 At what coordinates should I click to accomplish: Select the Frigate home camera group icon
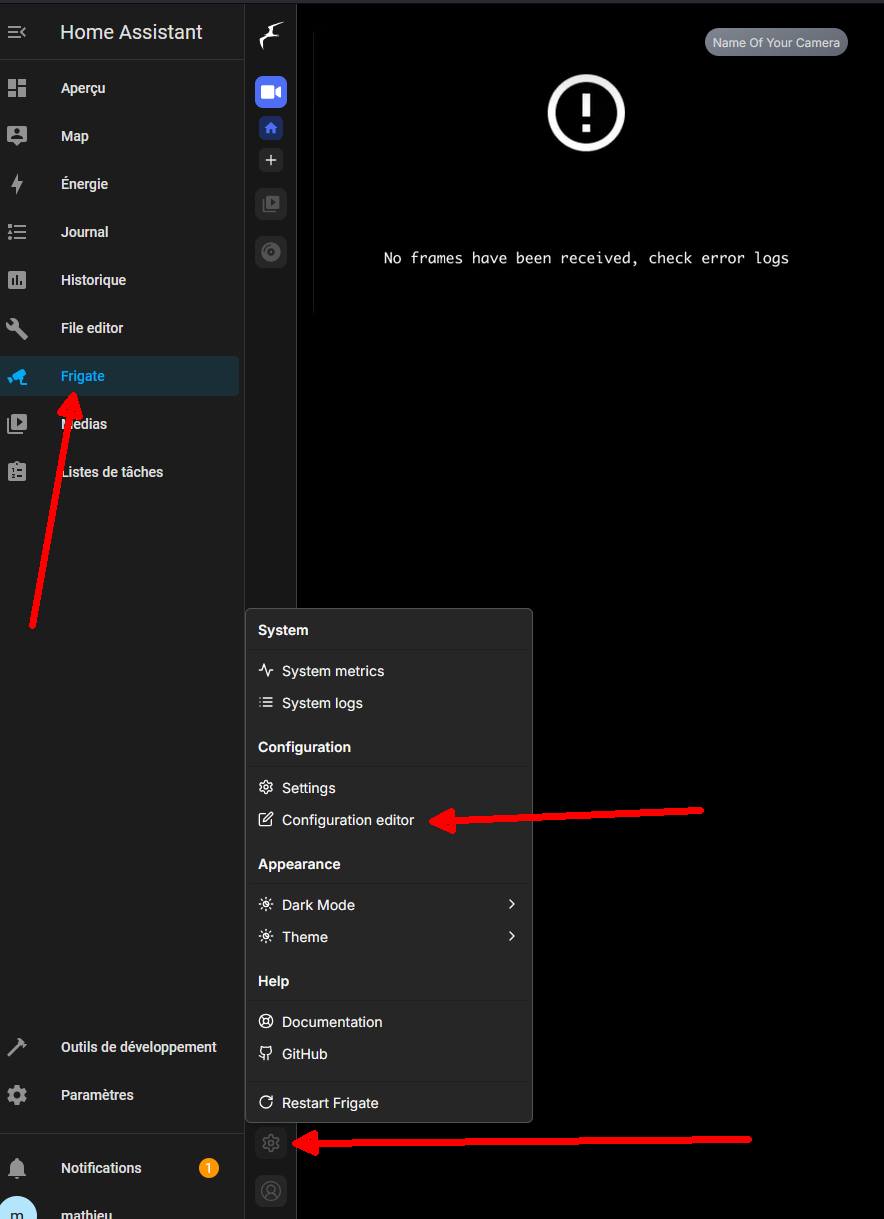[271, 128]
